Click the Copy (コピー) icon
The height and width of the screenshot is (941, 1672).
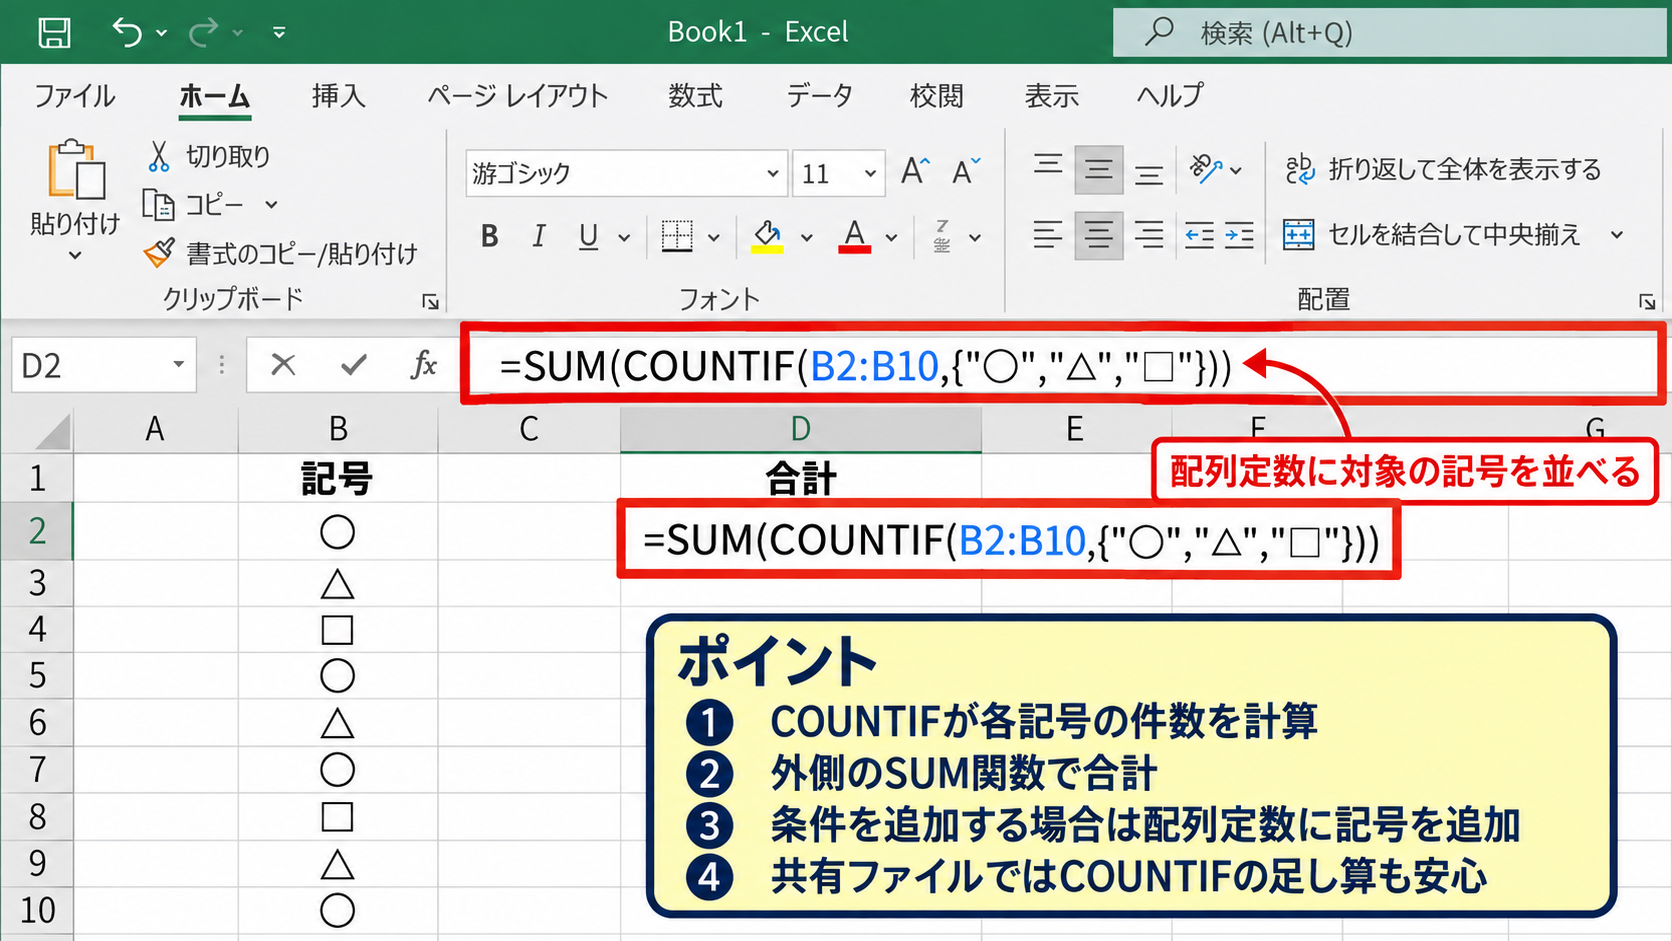[x=158, y=204]
